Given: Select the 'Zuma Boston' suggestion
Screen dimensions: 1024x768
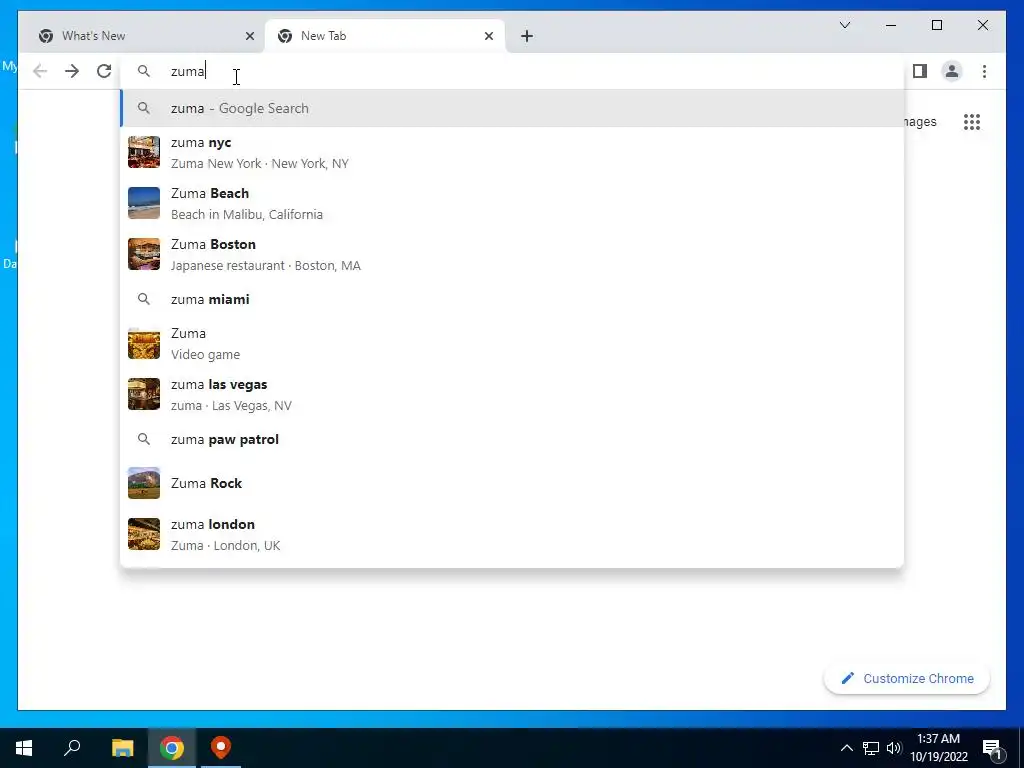Looking at the screenshot, I should point(512,254).
